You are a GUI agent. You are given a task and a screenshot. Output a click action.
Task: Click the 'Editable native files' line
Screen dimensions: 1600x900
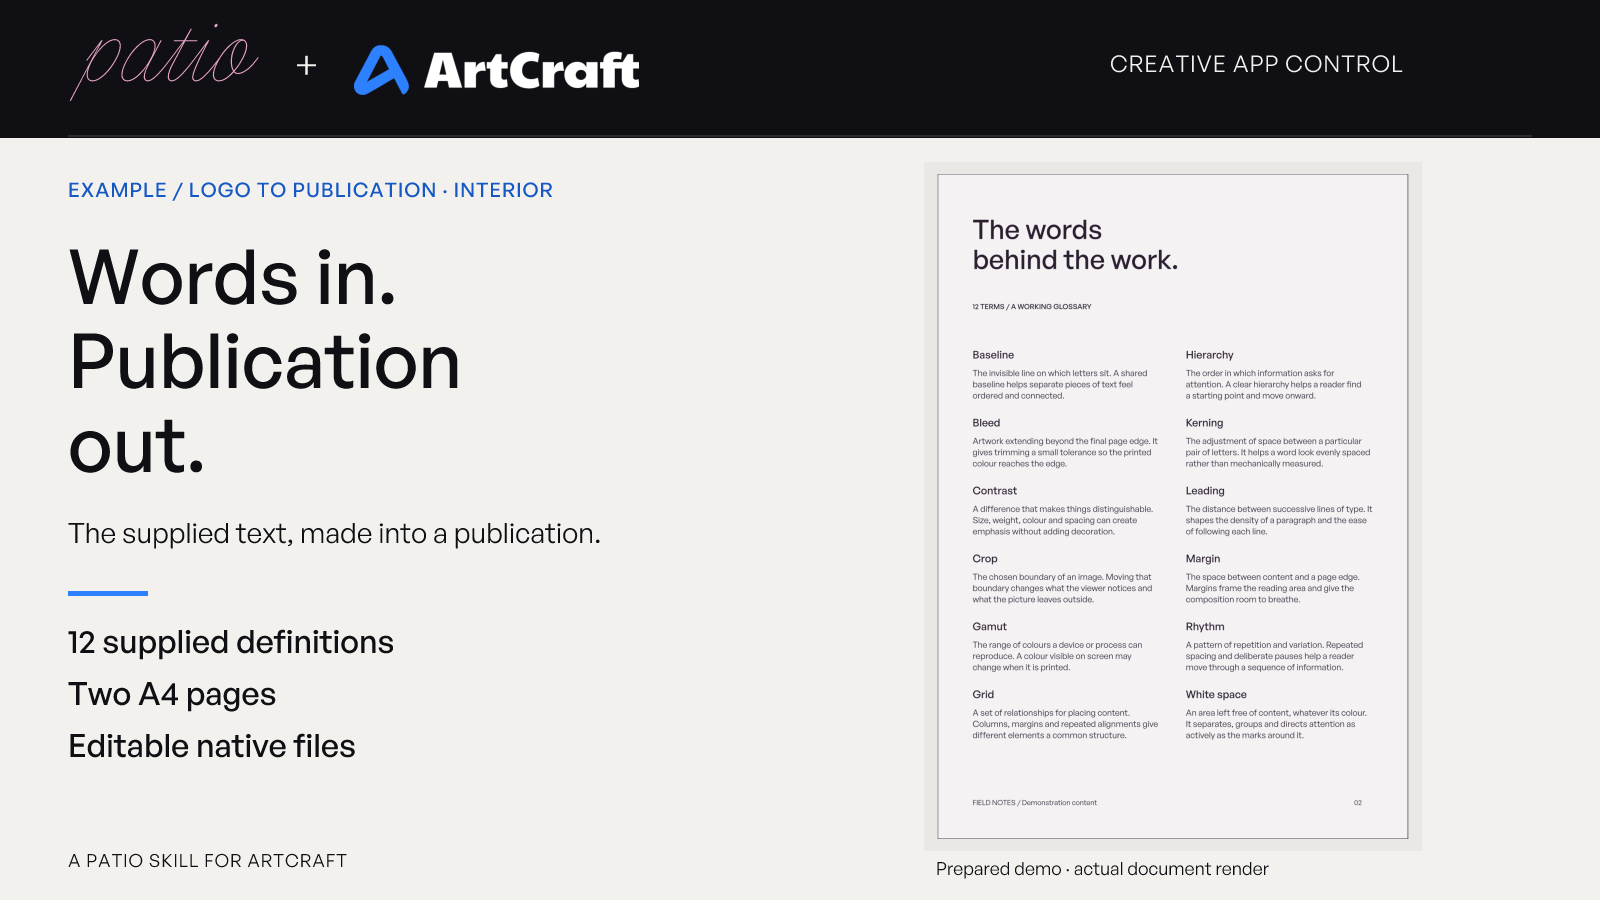[x=212, y=746]
